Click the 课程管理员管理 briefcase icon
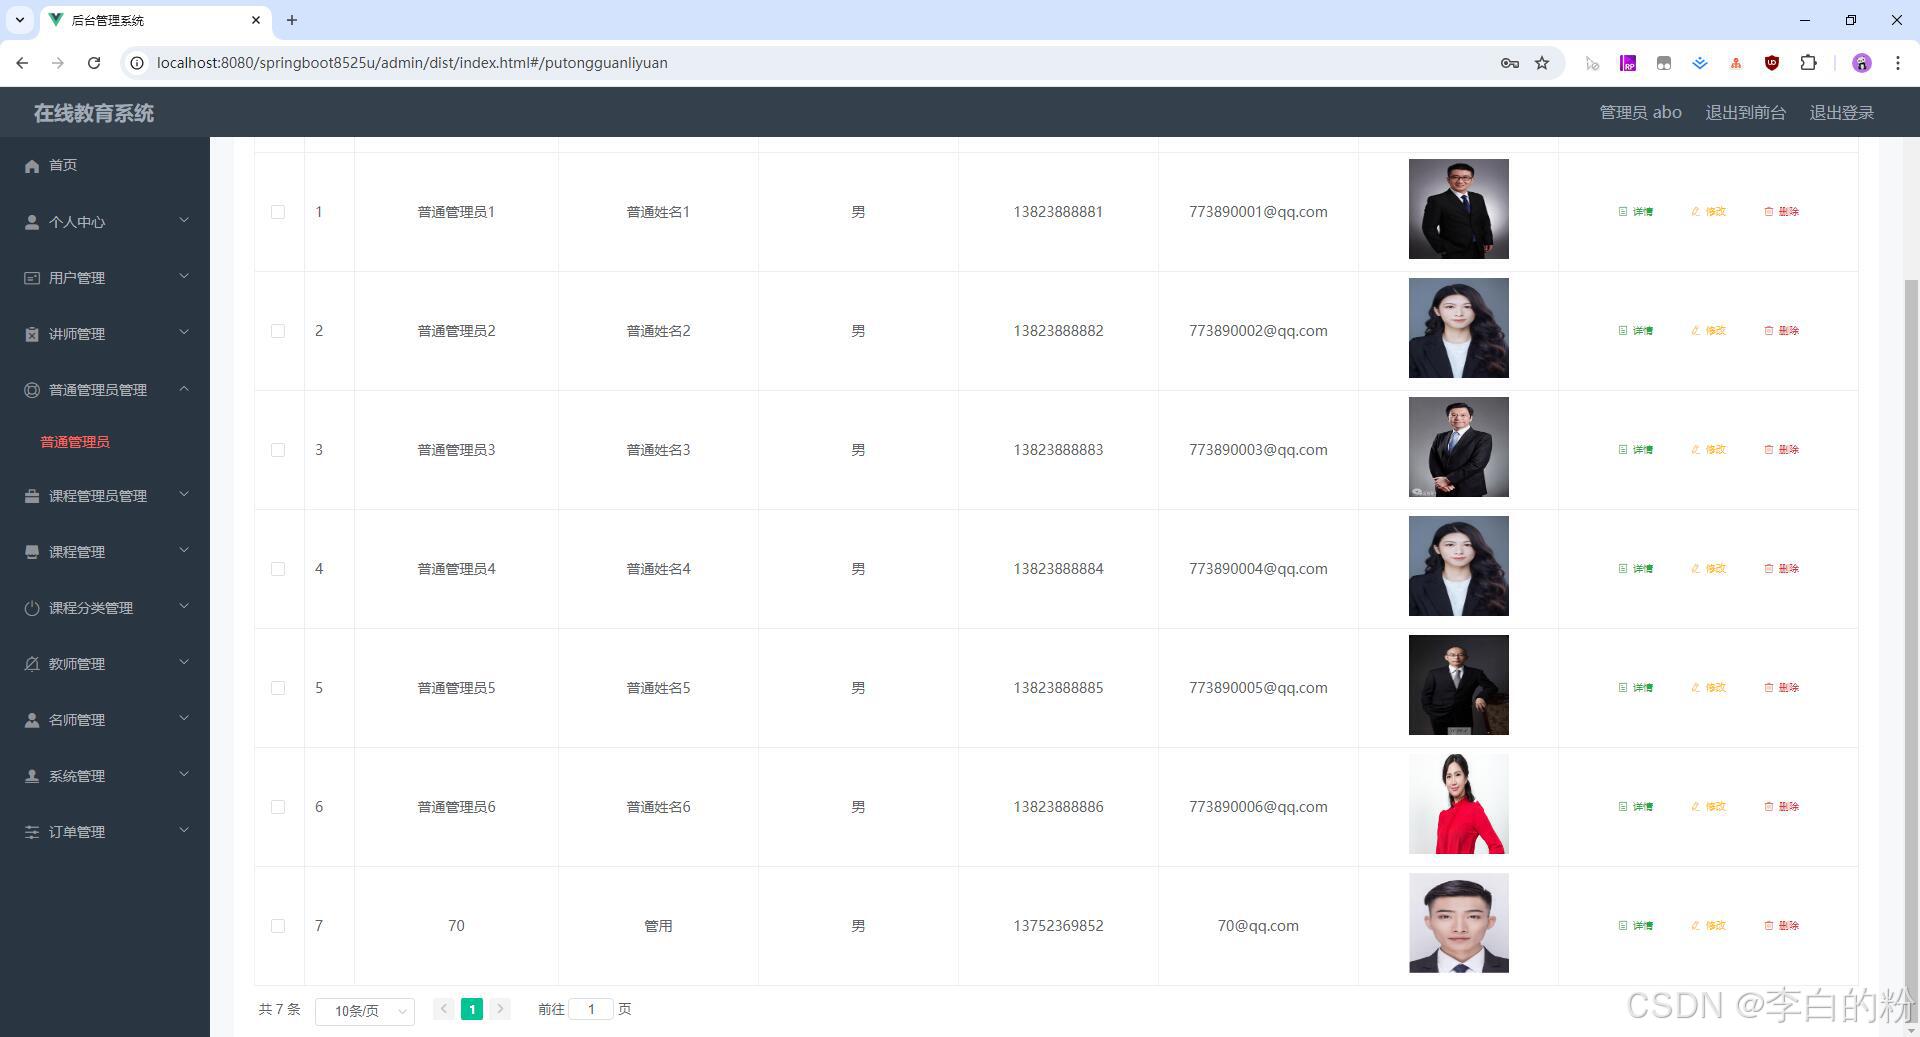The width and height of the screenshot is (1920, 1037). [x=32, y=496]
